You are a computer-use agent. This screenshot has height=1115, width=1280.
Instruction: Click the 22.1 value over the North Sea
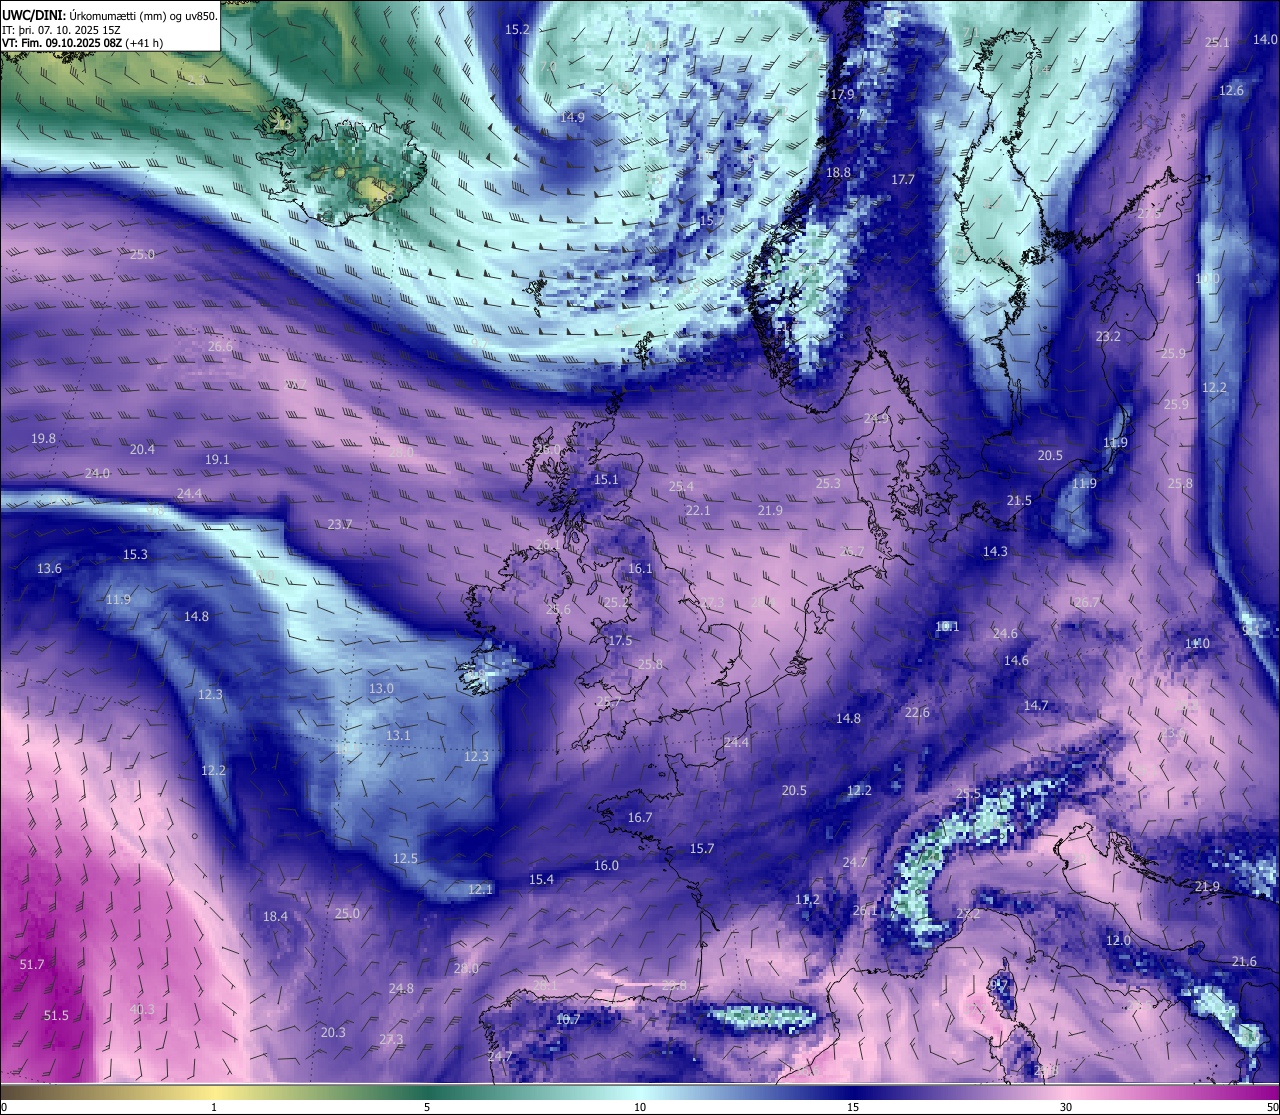[698, 510]
